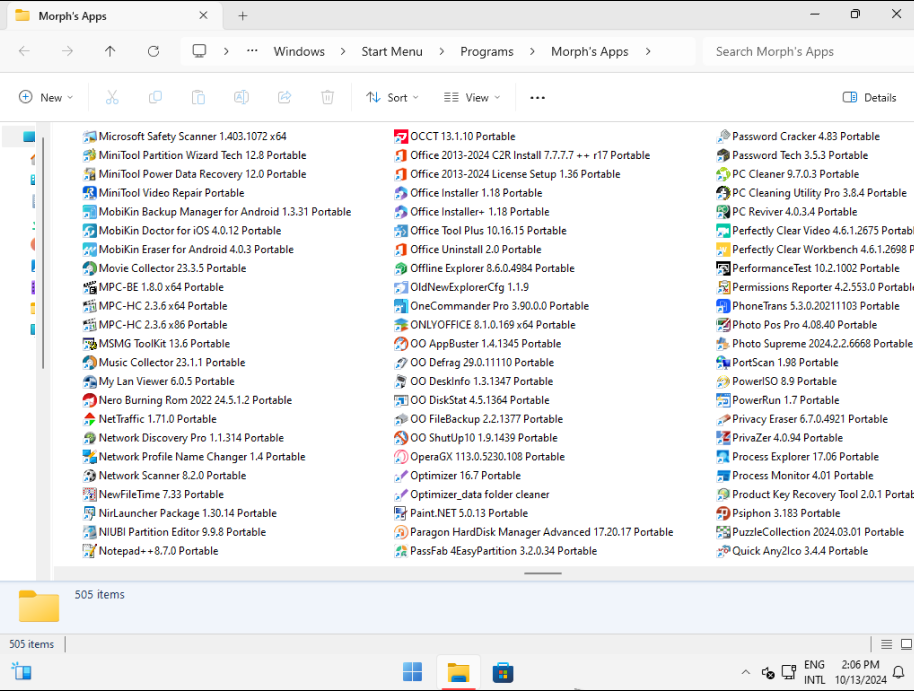The image size is (914, 691).
Task: Toggle the Details pane
Action: pyautogui.click(x=869, y=97)
